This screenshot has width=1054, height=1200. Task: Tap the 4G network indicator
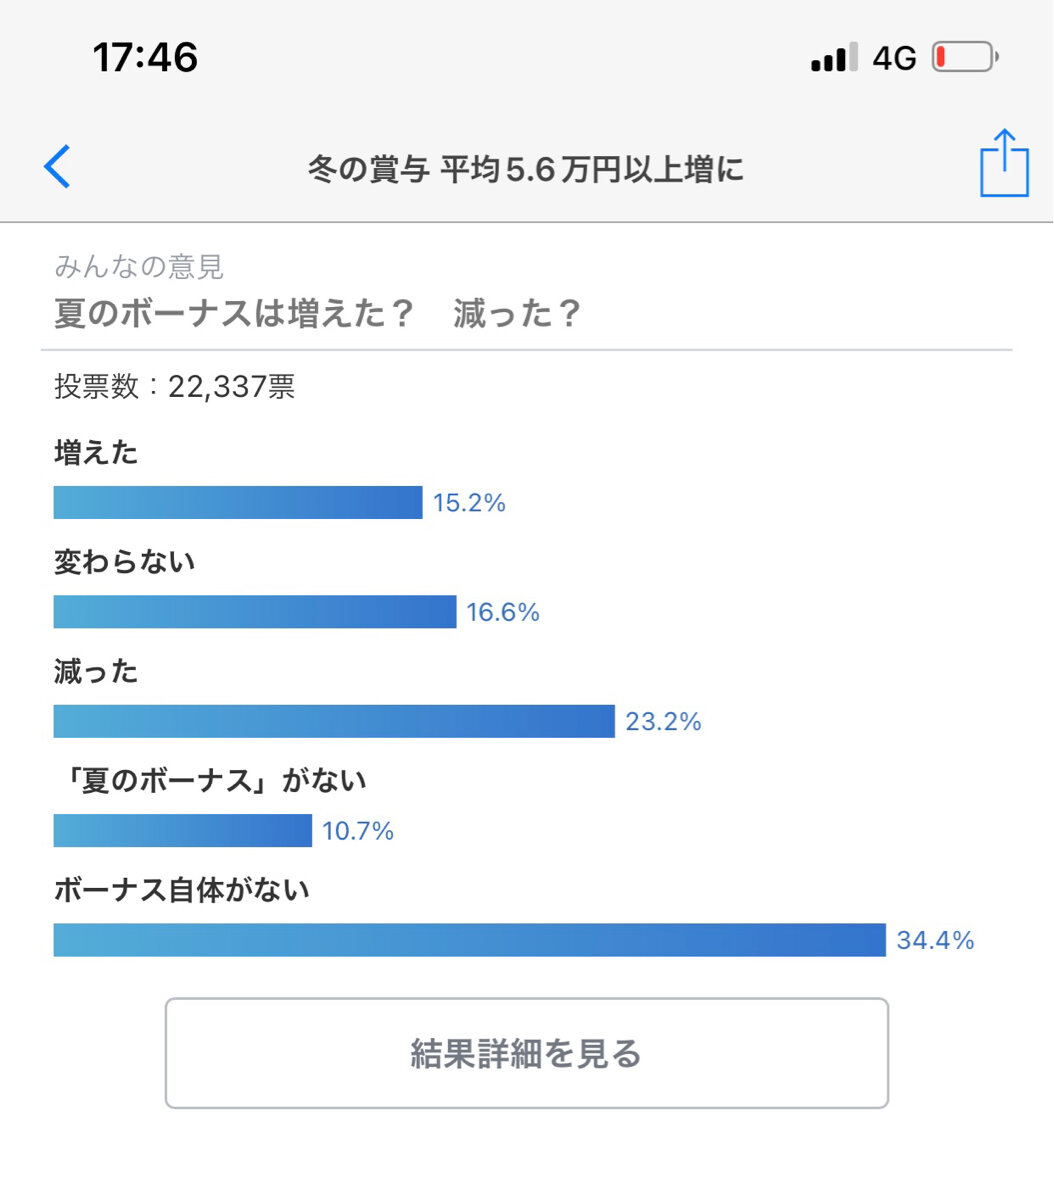pyautogui.click(x=894, y=59)
